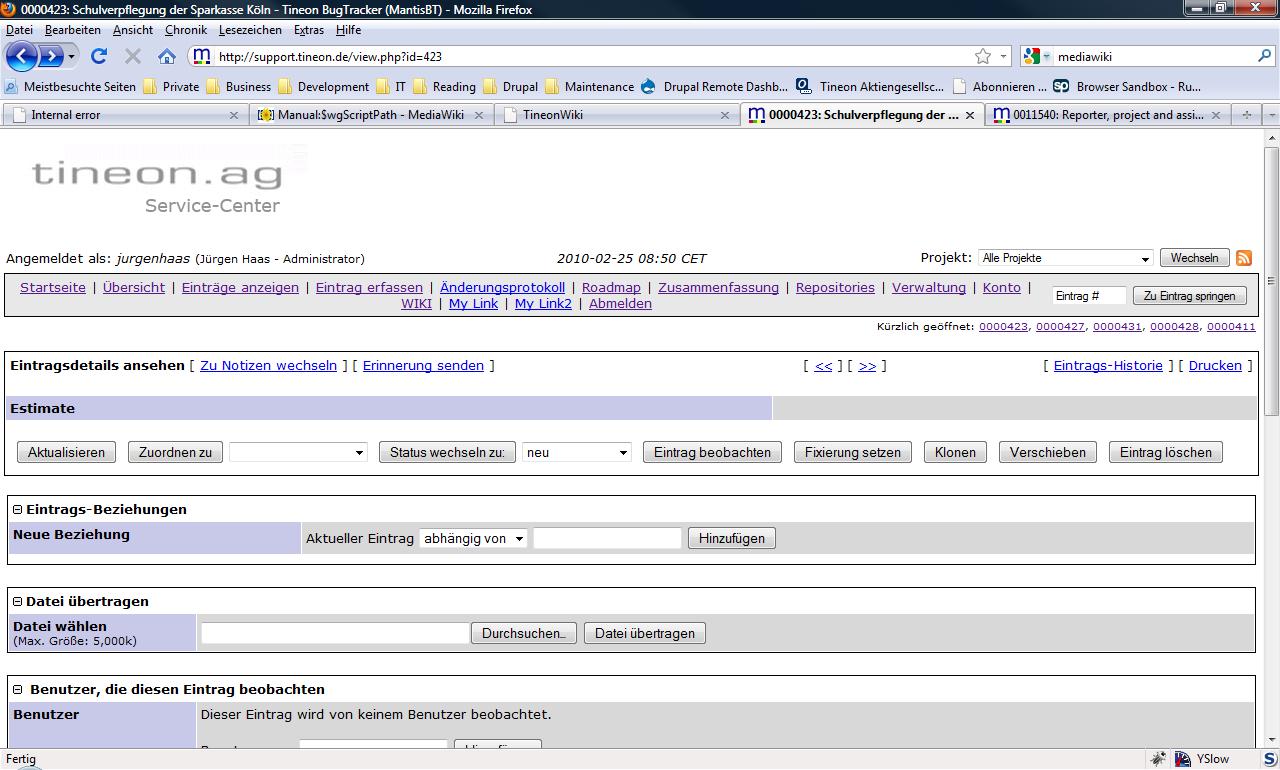Click the browser Back arrow button
The image size is (1280, 770).
(x=22, y=56)
